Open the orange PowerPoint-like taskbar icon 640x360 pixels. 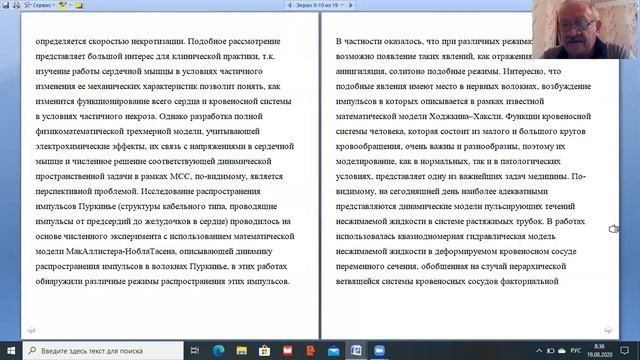311,351
